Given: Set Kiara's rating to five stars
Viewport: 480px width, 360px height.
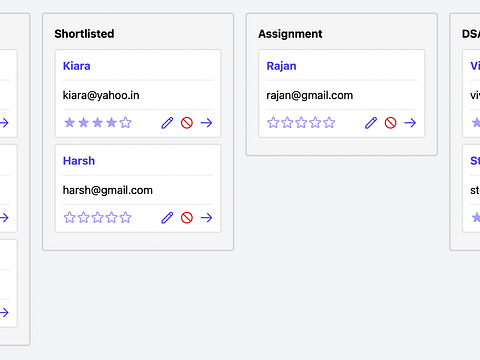Looking at the screenshot, I should tap(126, 122).
